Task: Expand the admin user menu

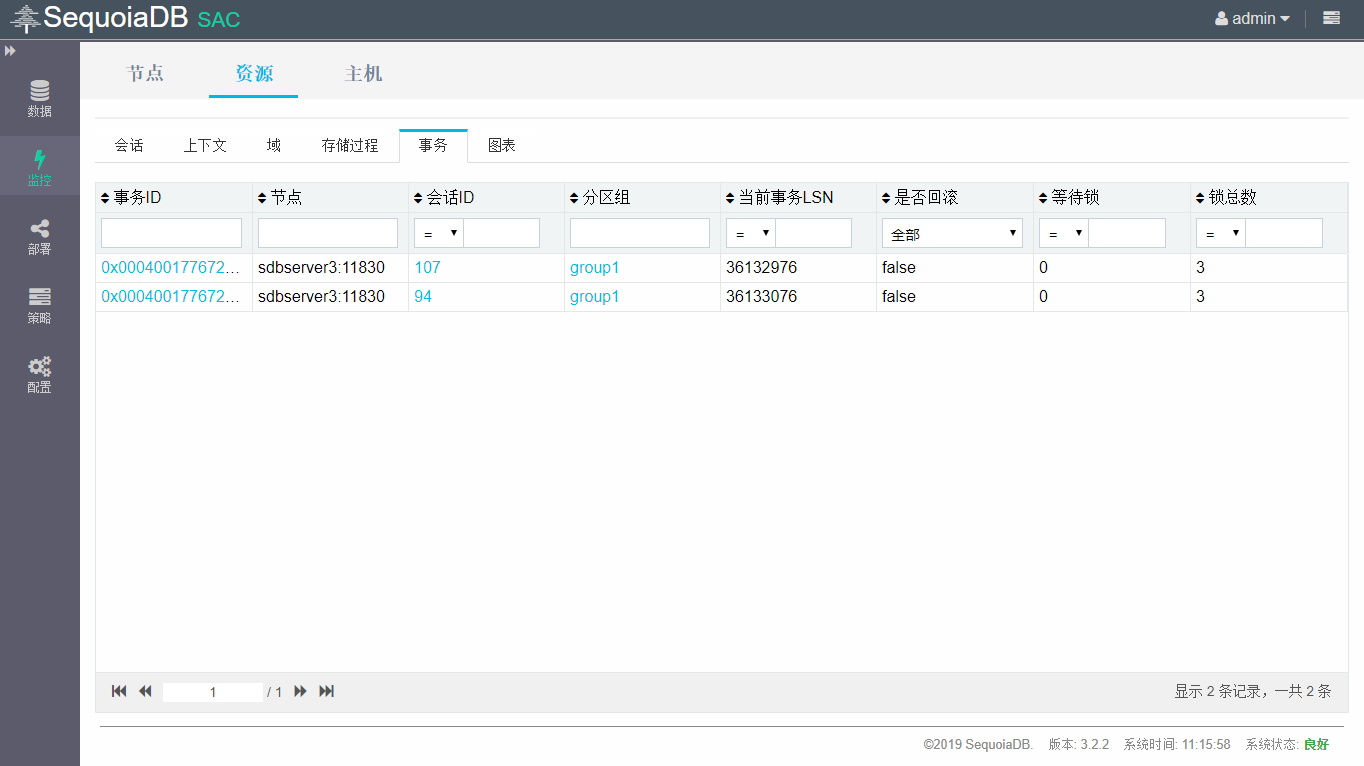Action: (x=1252, y=18)
